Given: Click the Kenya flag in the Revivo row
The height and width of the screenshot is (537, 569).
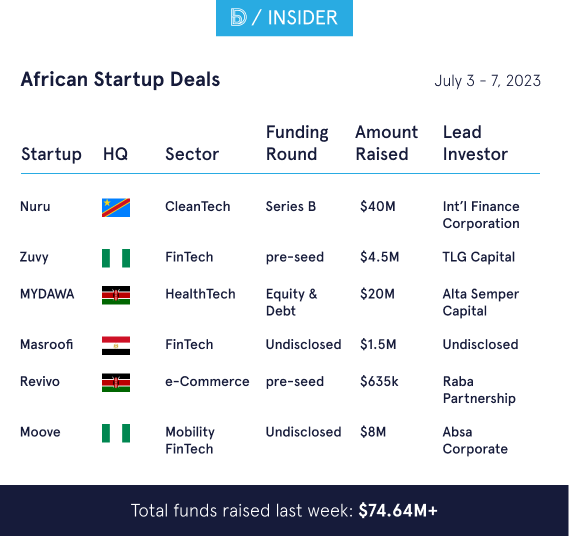Looking at the screenshot, I should pos(116,382).
